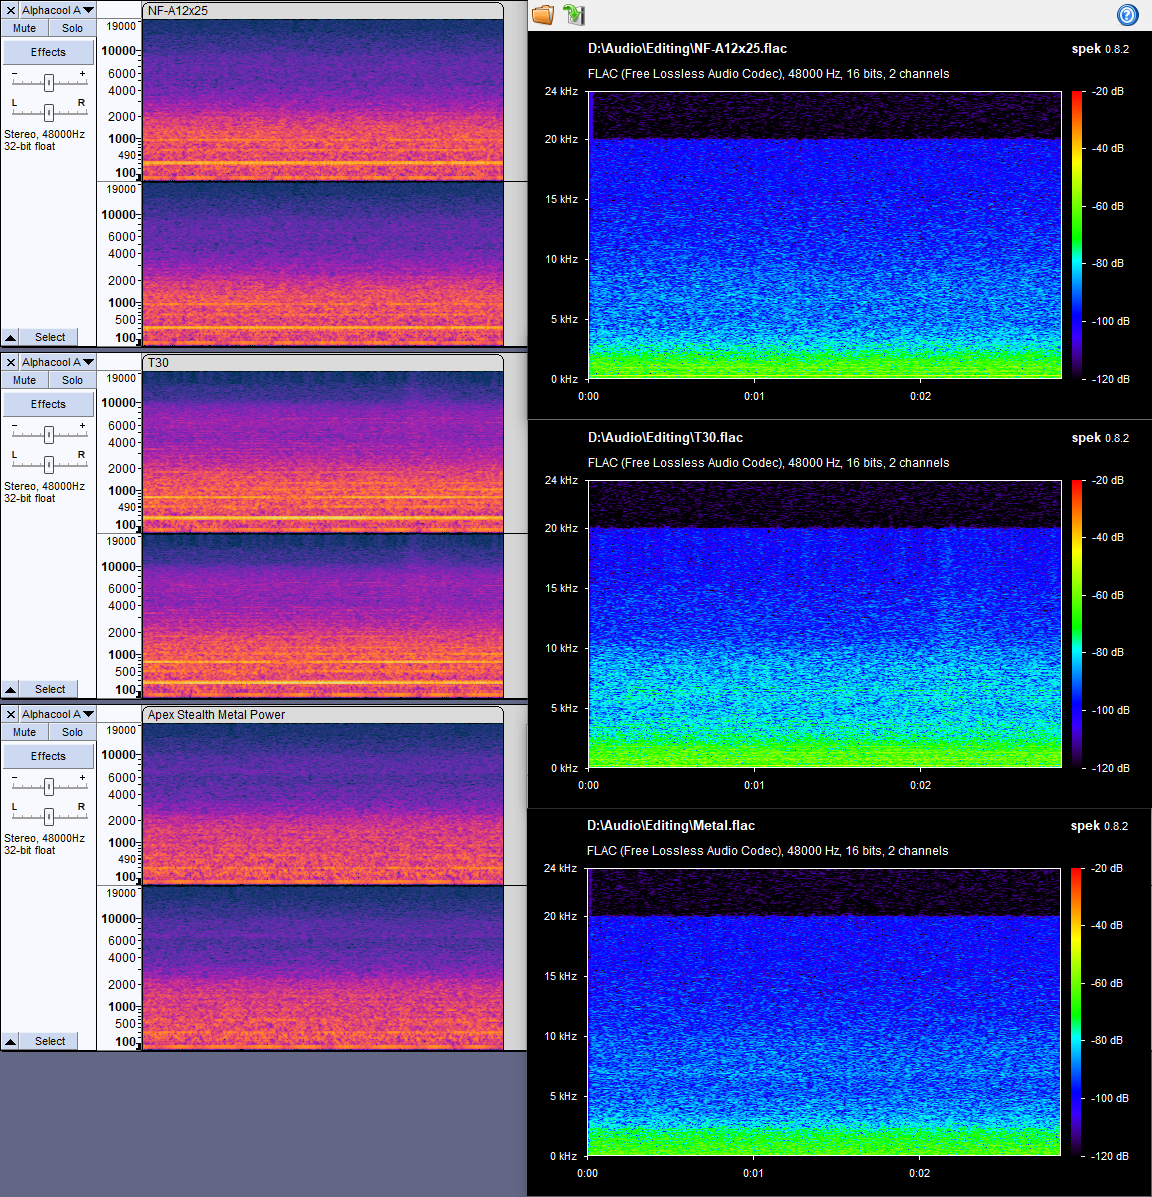Click the Apex Stealth Metal Power pan slider

point(49,816)
